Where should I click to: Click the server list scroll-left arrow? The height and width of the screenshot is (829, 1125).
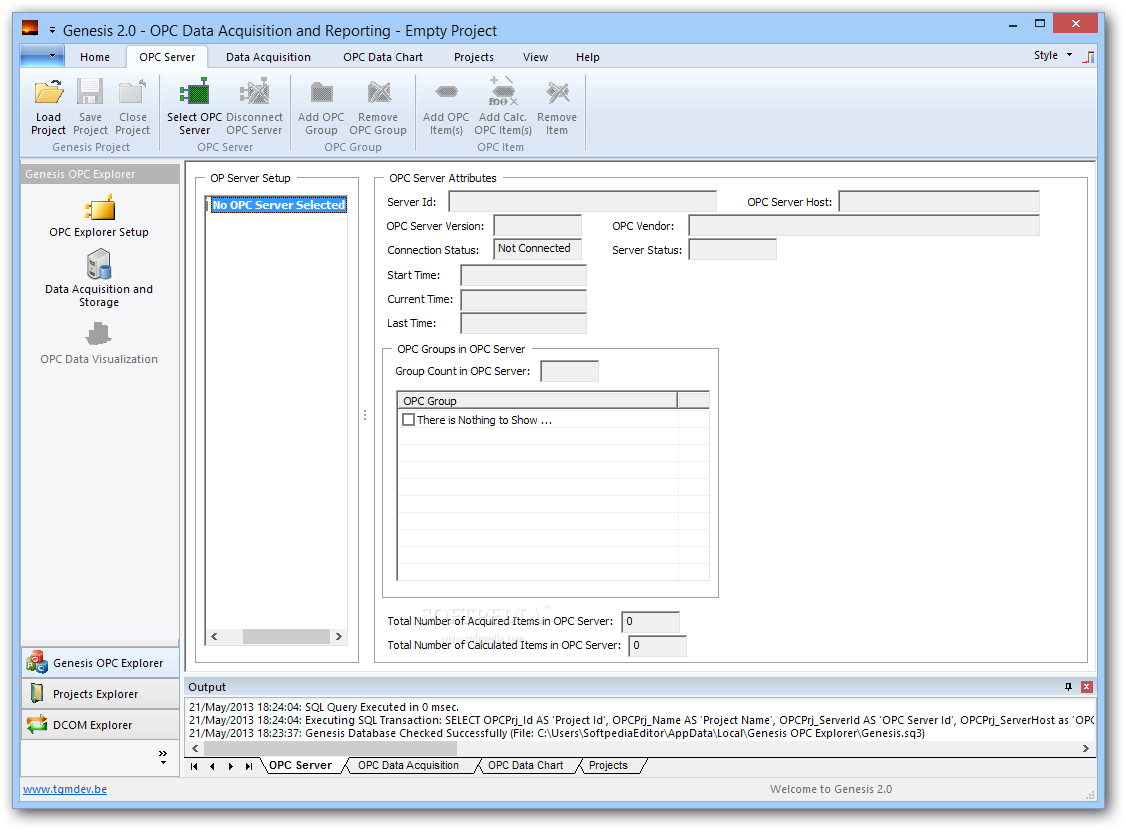[x=214, y=637]
